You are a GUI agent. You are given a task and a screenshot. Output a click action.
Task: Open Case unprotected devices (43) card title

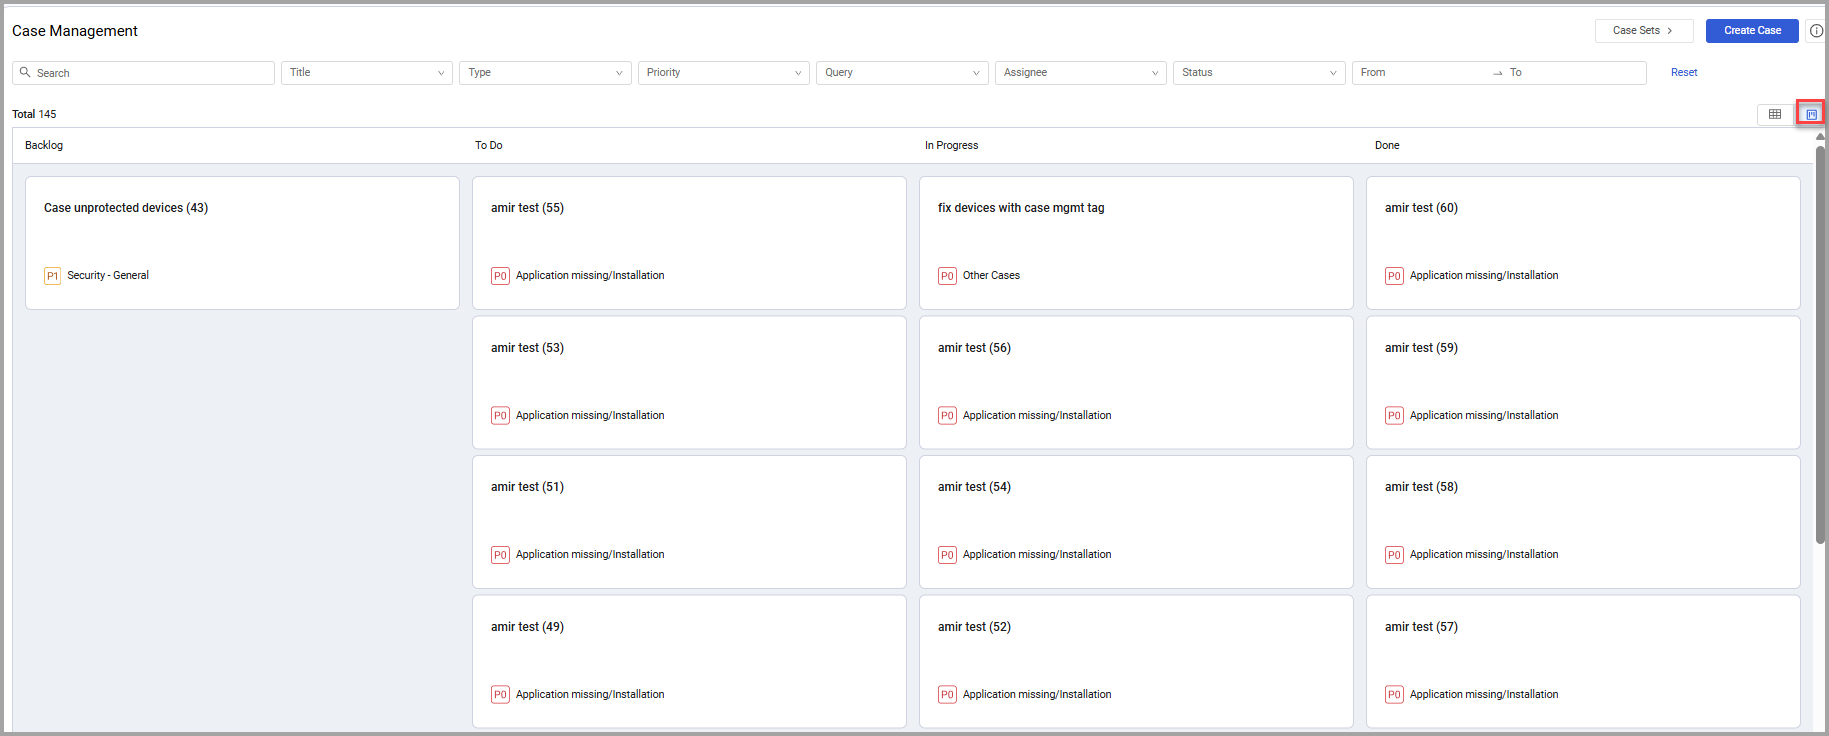(126, 208)
